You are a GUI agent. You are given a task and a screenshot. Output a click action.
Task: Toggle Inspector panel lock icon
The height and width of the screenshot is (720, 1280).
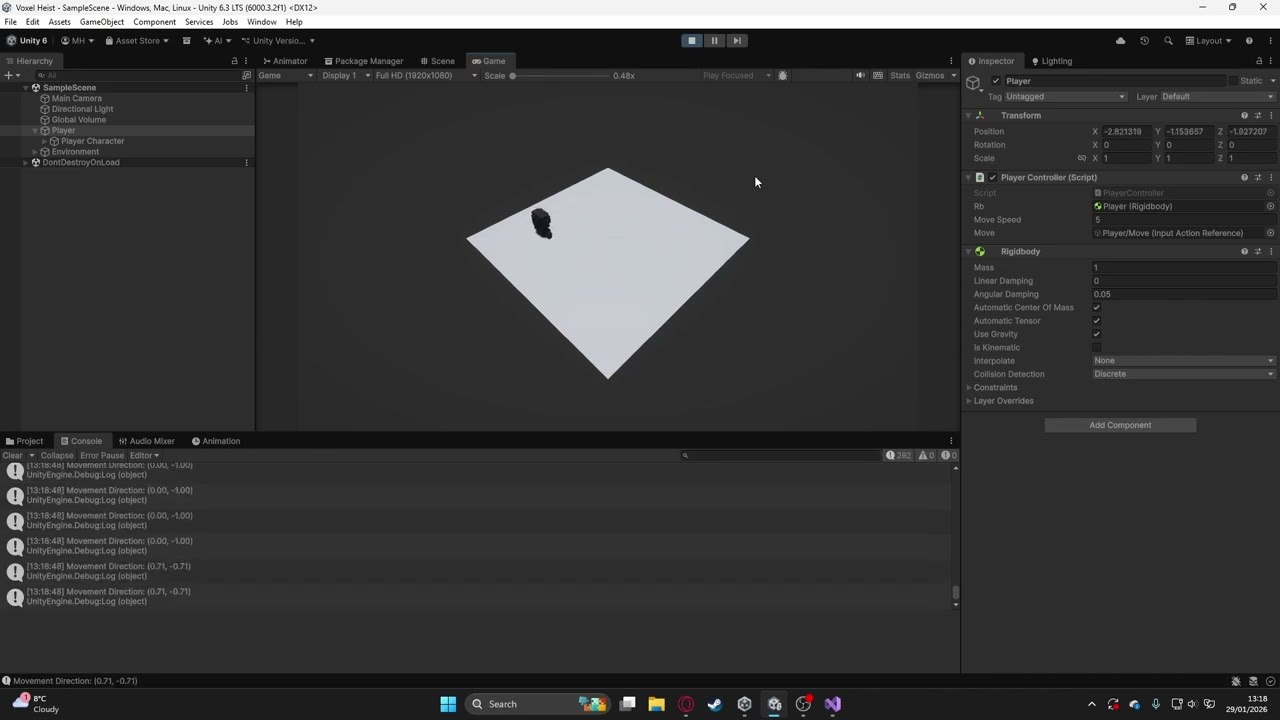tap(1259, 61)
